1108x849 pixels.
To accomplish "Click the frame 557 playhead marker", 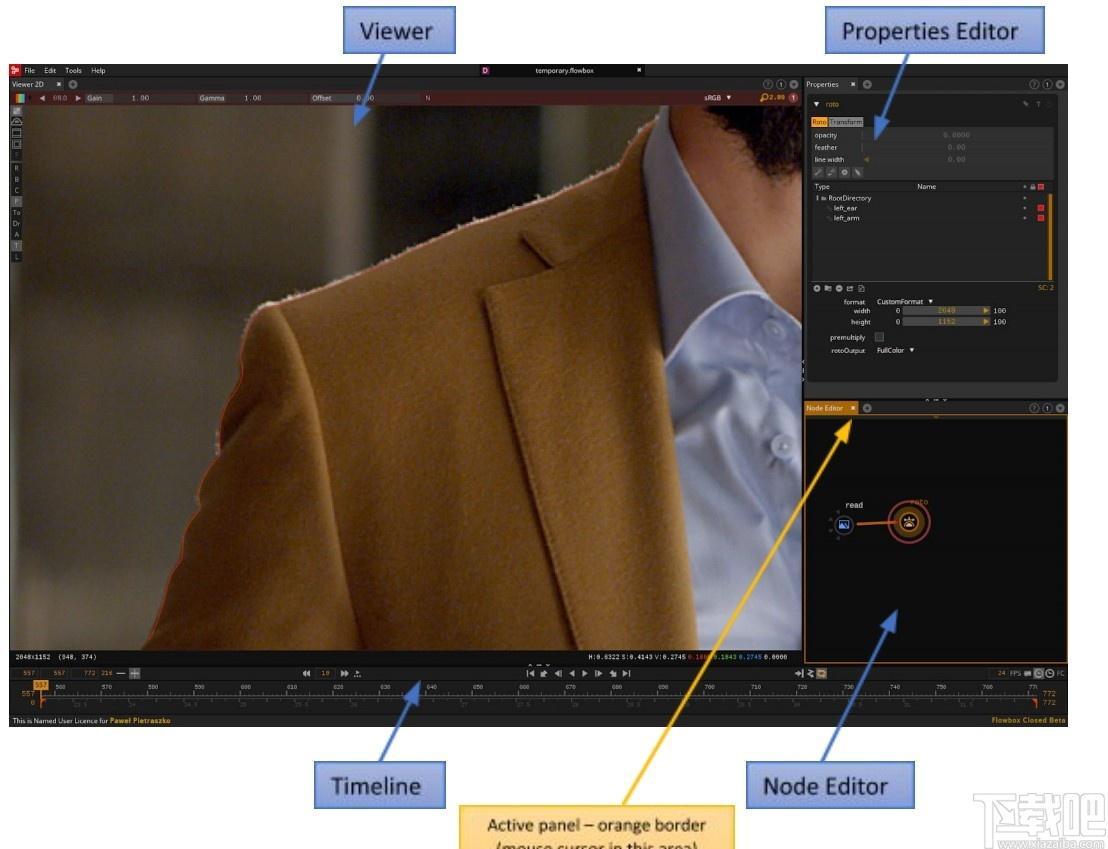I will 41,686.
